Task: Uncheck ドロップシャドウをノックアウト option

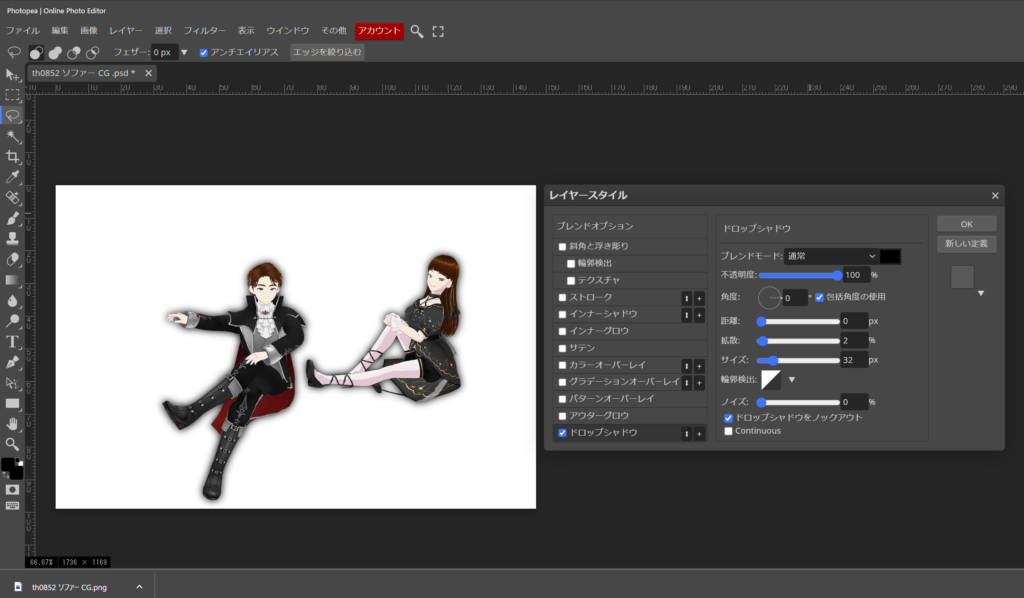Action: [728, 417]
